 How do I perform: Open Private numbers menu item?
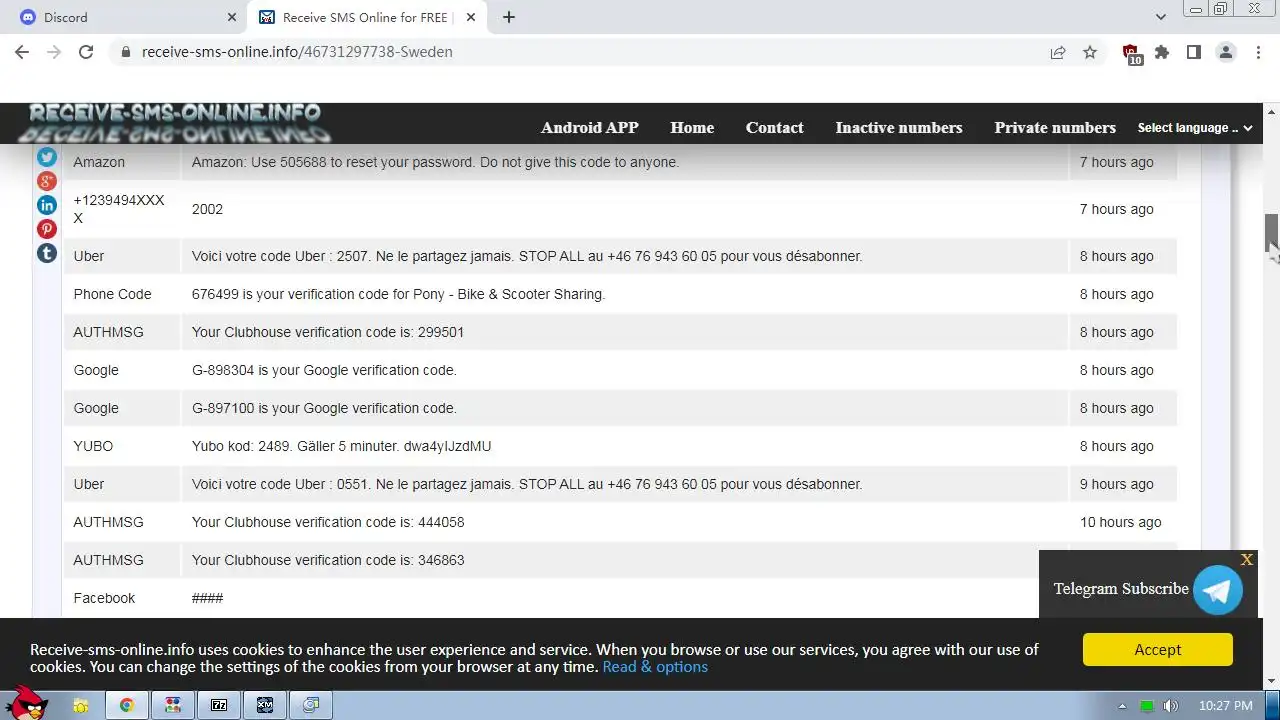[1055, 128]
